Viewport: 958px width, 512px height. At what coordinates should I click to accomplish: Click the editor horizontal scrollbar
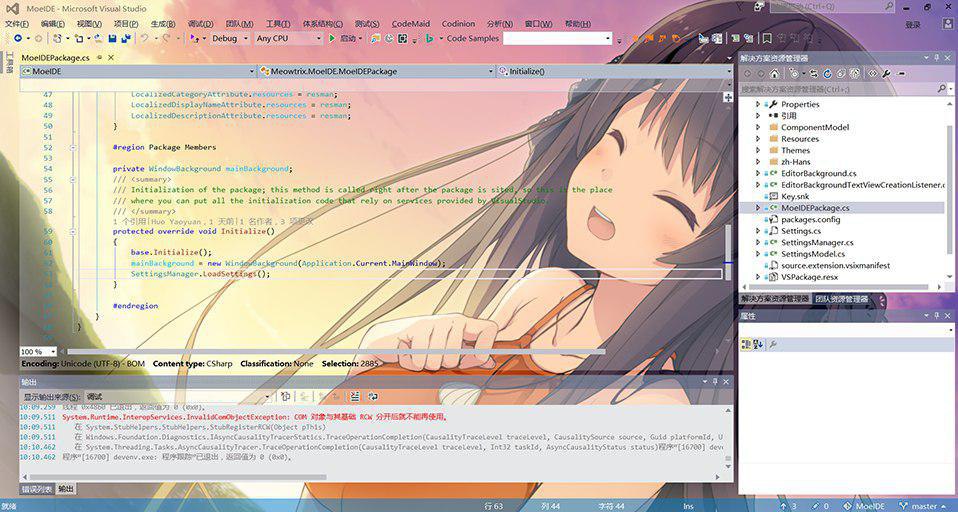point(336,352)
